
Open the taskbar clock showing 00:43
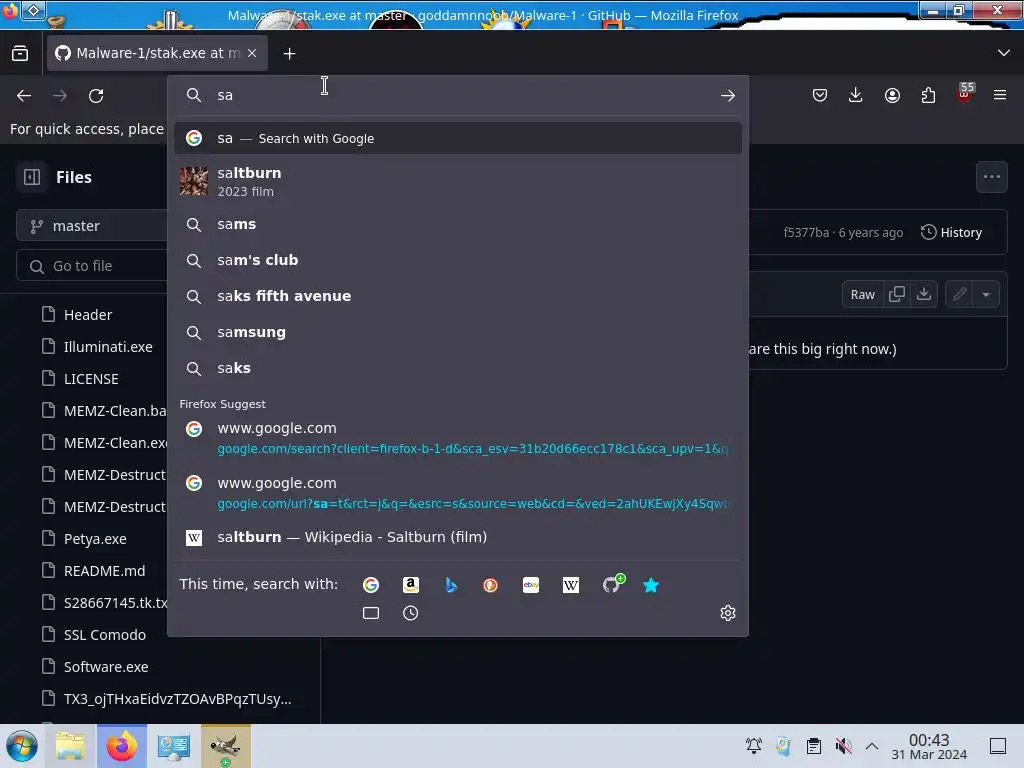coord(929,746)
